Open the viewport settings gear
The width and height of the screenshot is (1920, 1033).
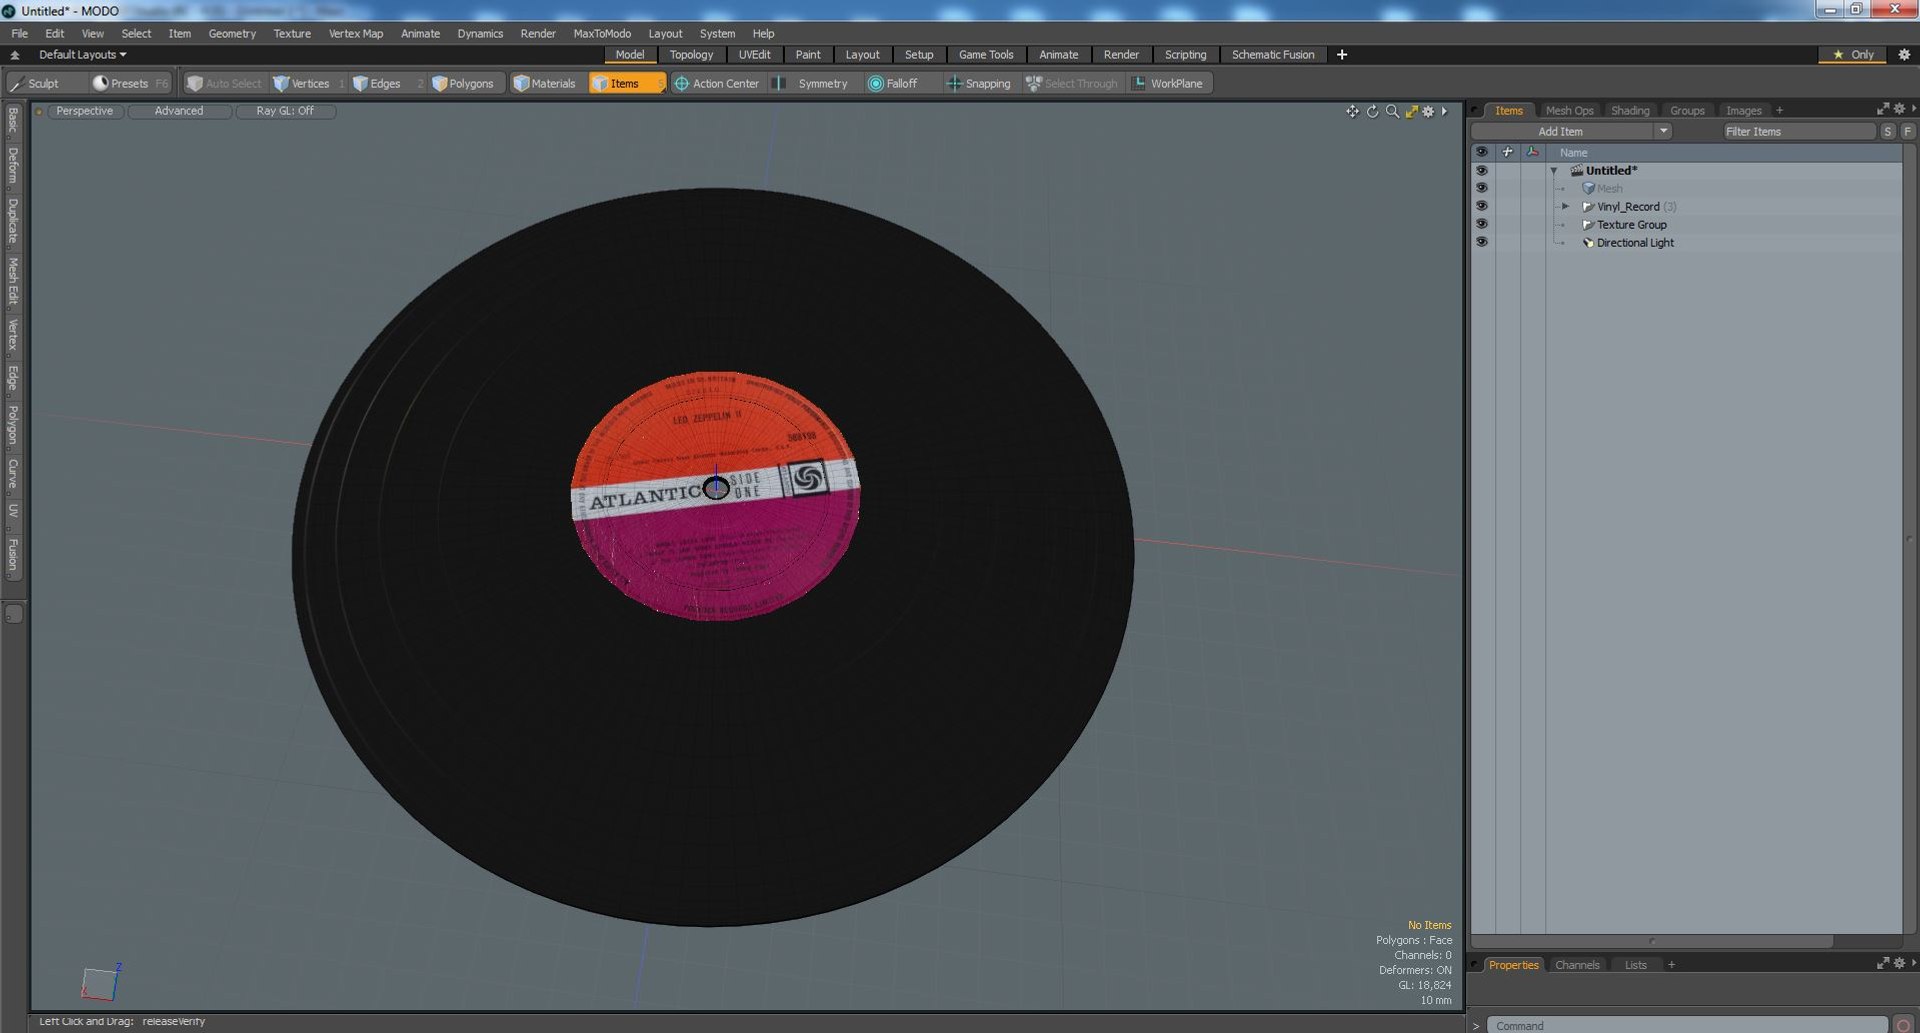[x=1428, y=111]
